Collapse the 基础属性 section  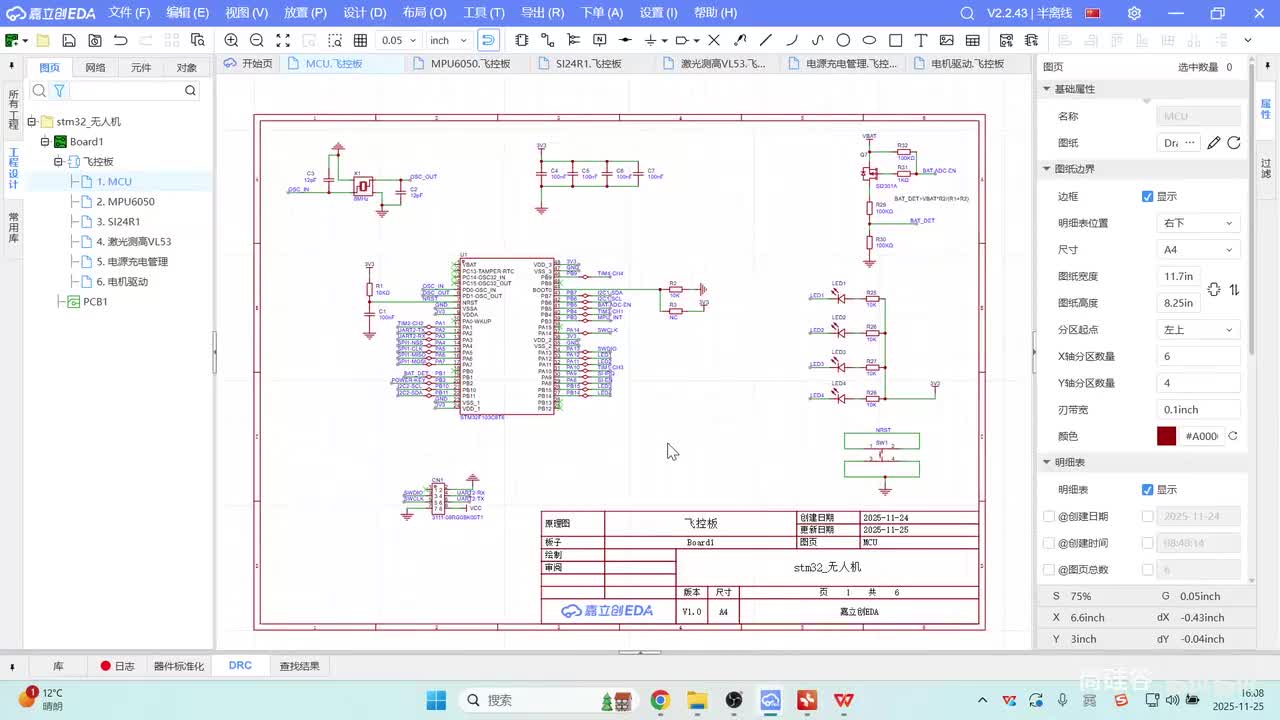point(1047,89)
